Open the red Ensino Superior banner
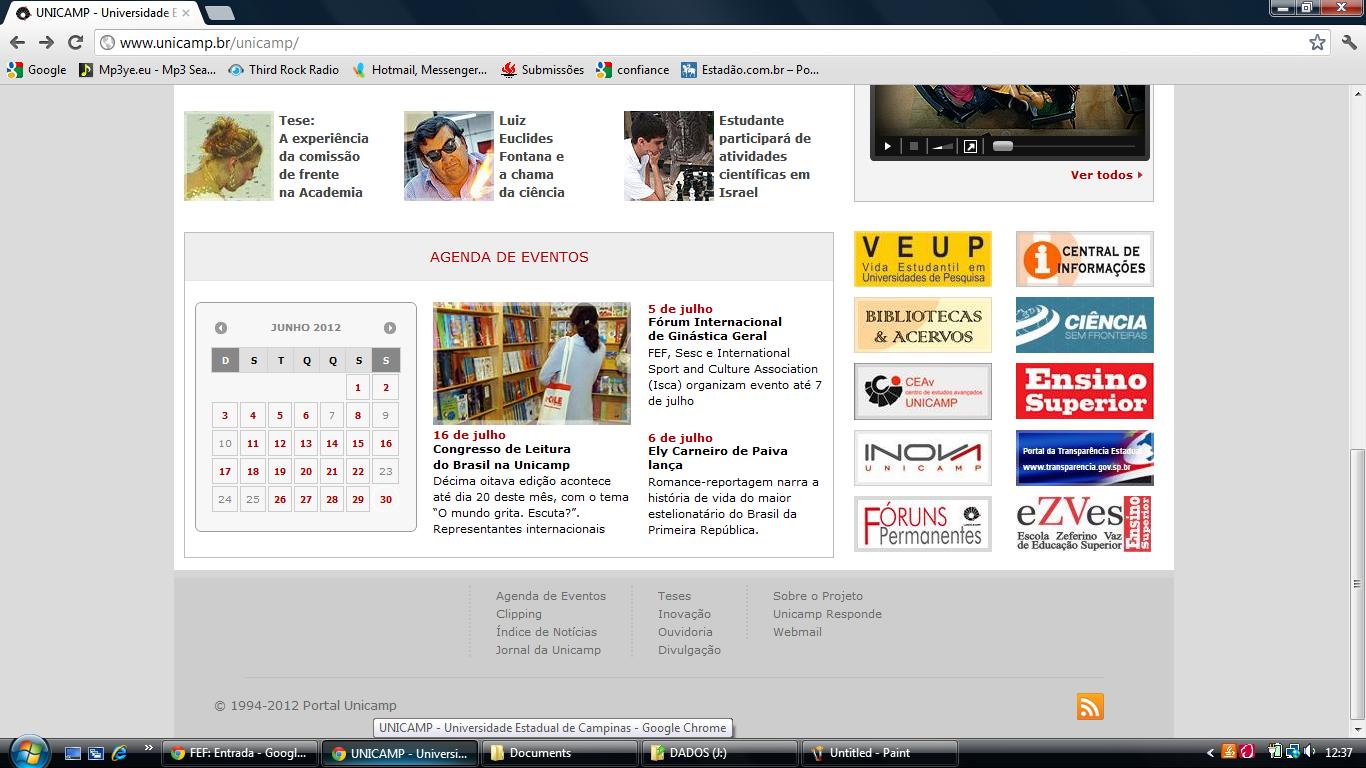Screen dimensions: 1366x768 tap(1084, 391)
